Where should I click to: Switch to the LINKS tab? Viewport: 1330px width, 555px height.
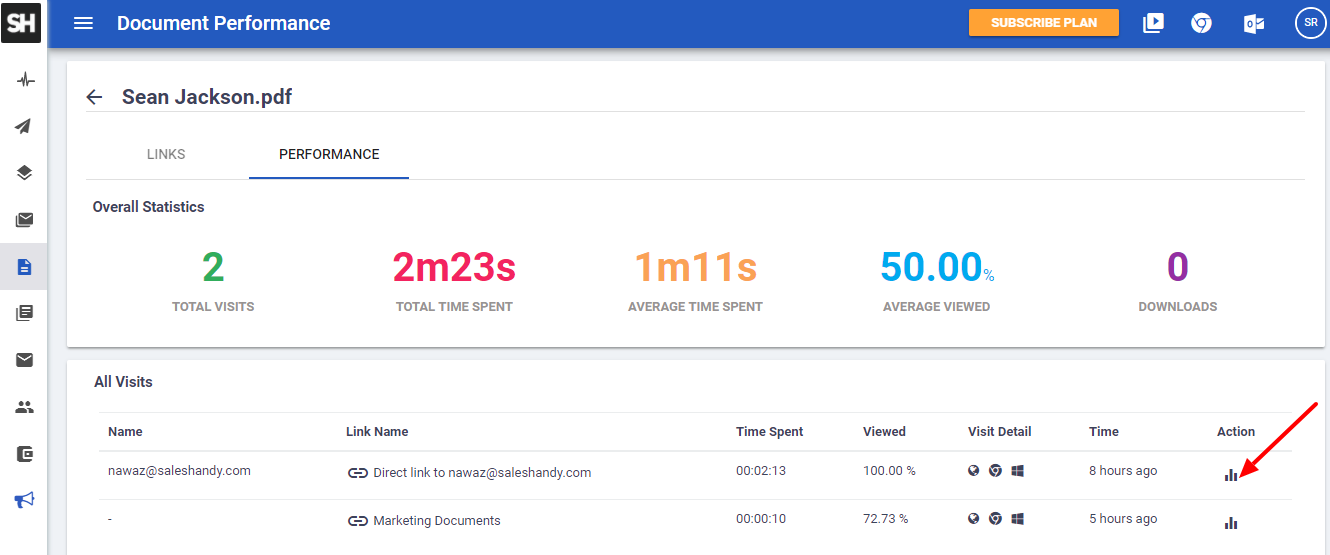(166, 154)
